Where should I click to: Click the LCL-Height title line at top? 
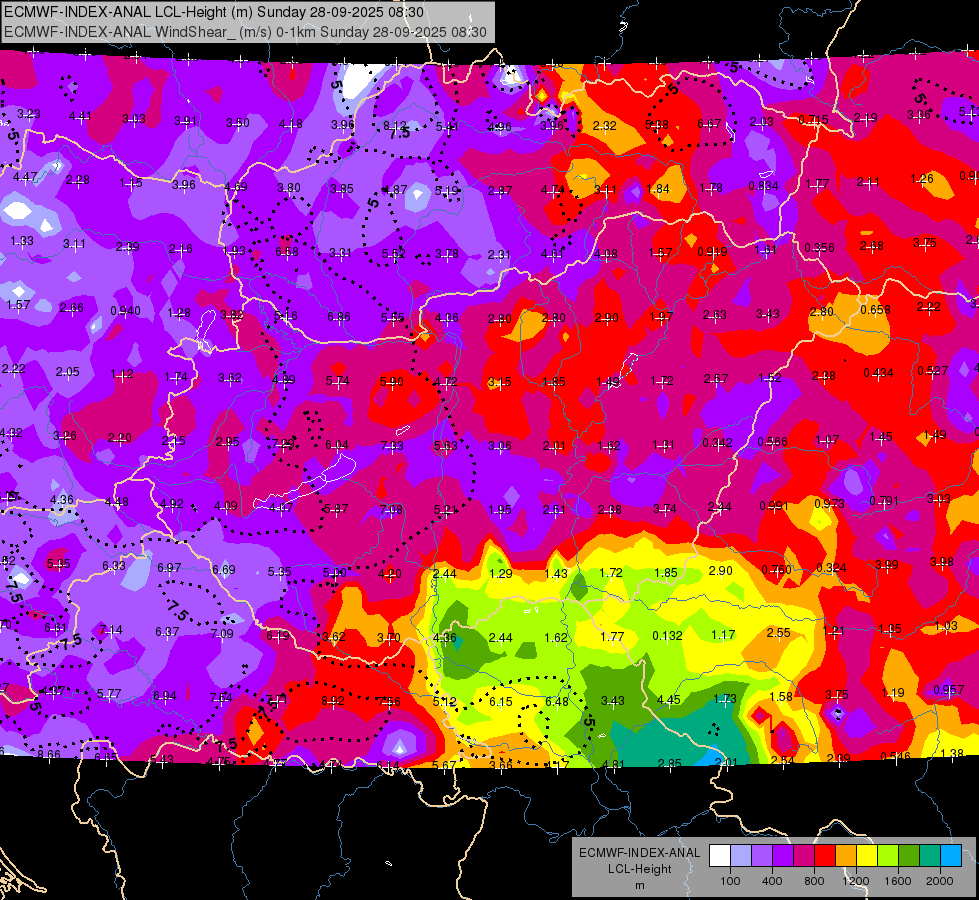tap(214, 12)
